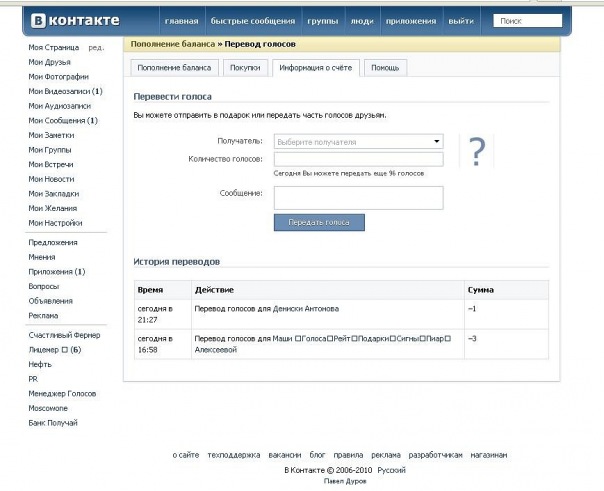The image size is (604, 491).
Task: Open Моя Страница in sidebar
Action: point(54,47)
